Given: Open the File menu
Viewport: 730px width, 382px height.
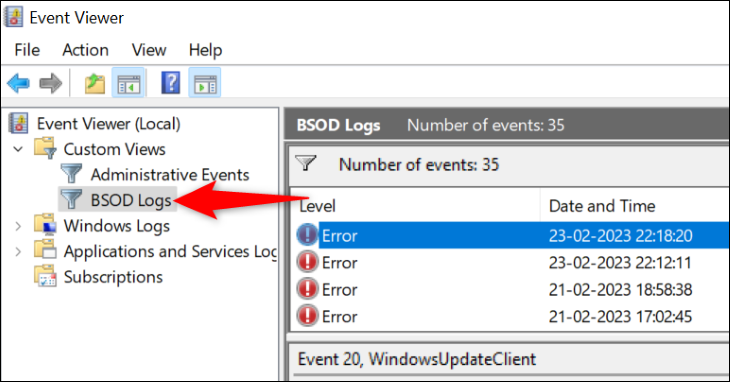Looking at the screenshot, I should click(27, 50).
